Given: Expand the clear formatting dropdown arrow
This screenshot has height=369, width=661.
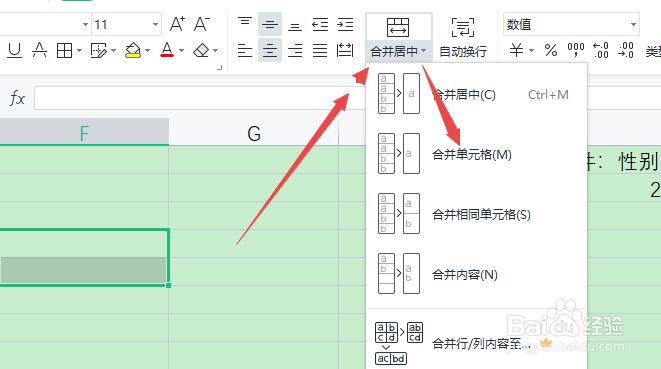Looking at the screenshot, I should click(x=215, y=51).
